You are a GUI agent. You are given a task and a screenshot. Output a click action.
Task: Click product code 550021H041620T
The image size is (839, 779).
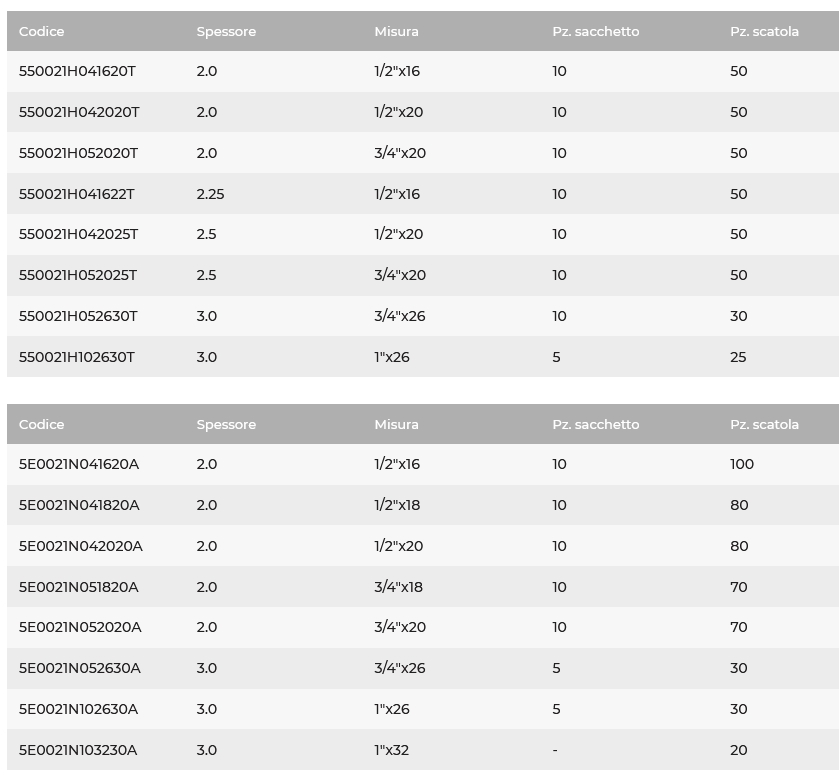tap(77, 71)
